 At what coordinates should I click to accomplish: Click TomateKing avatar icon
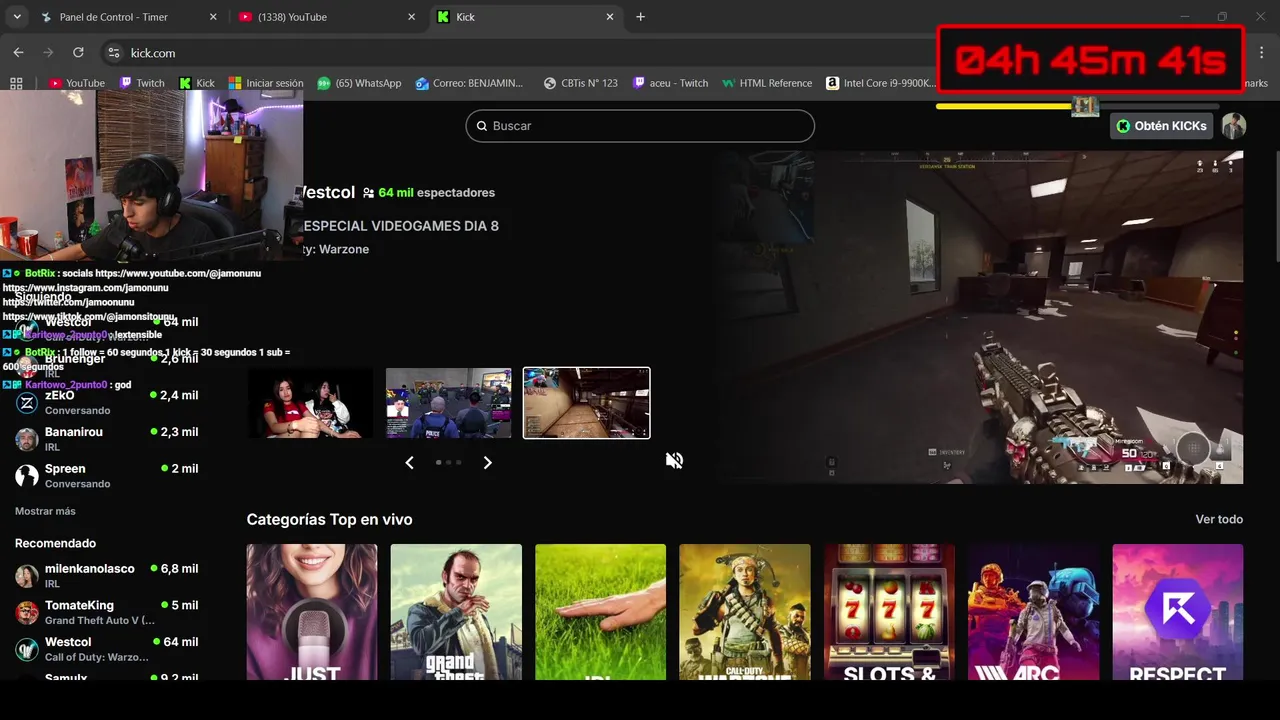pyautogui.click(x=27, y=613)
